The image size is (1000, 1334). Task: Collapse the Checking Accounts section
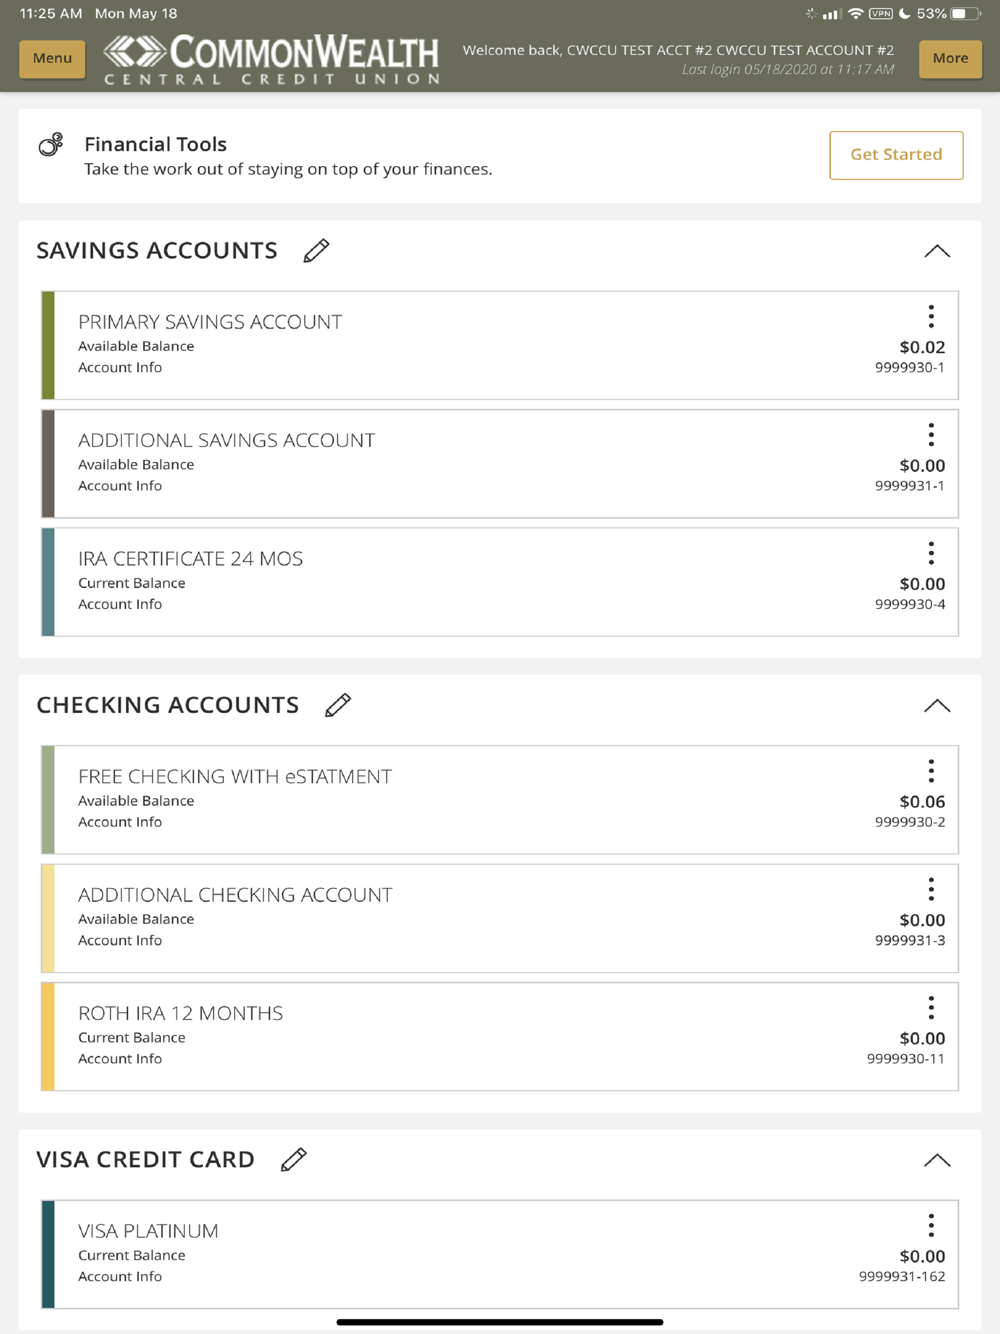[937, 705]
